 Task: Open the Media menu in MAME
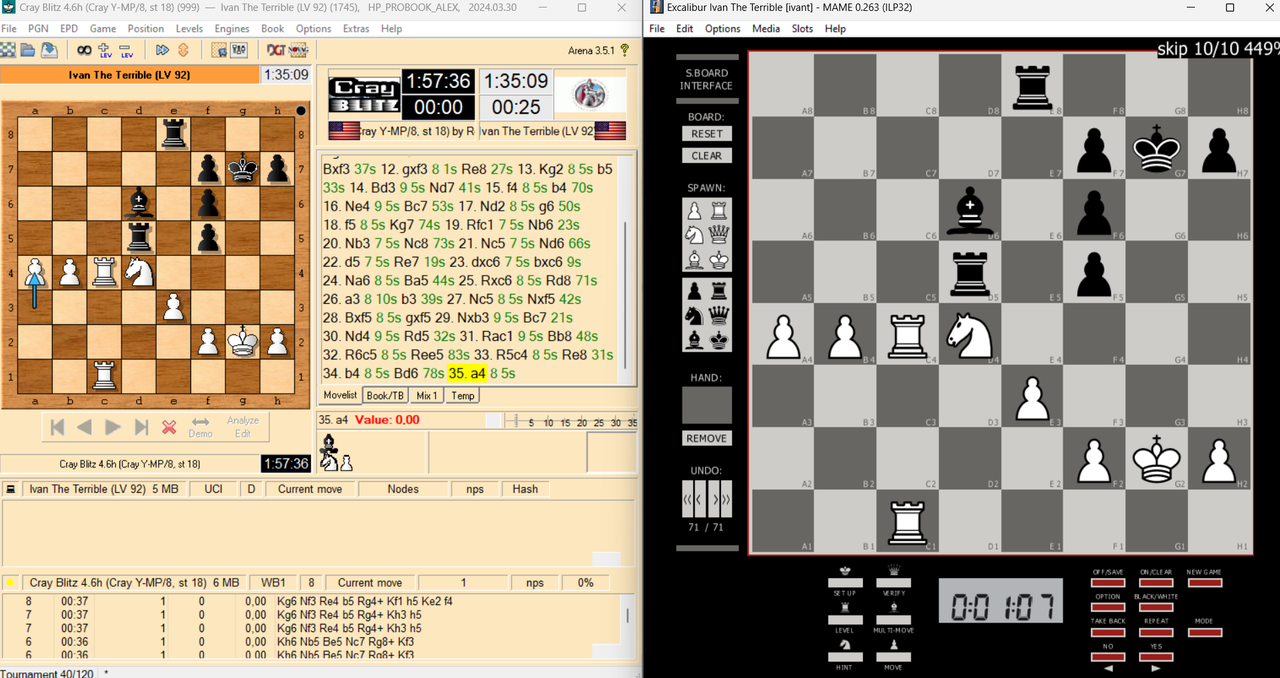pyautogui.click(x=766, y=28)
